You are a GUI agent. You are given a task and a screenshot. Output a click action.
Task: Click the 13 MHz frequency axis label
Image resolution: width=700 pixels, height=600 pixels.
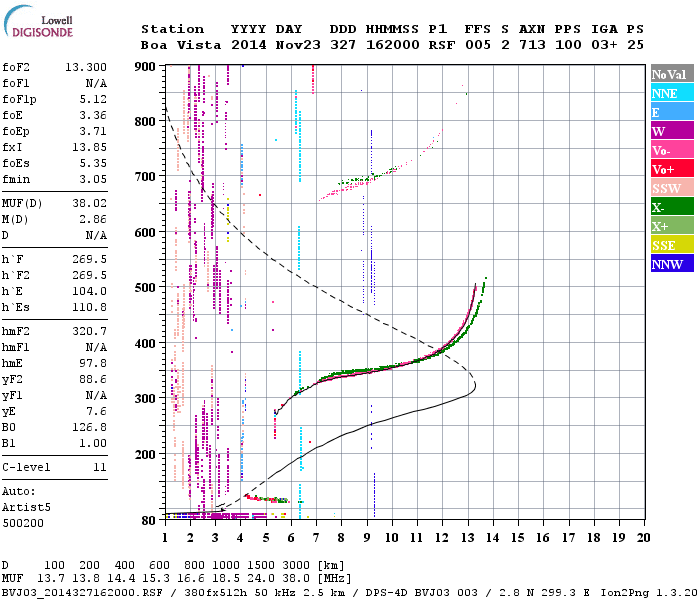(467, 538)
